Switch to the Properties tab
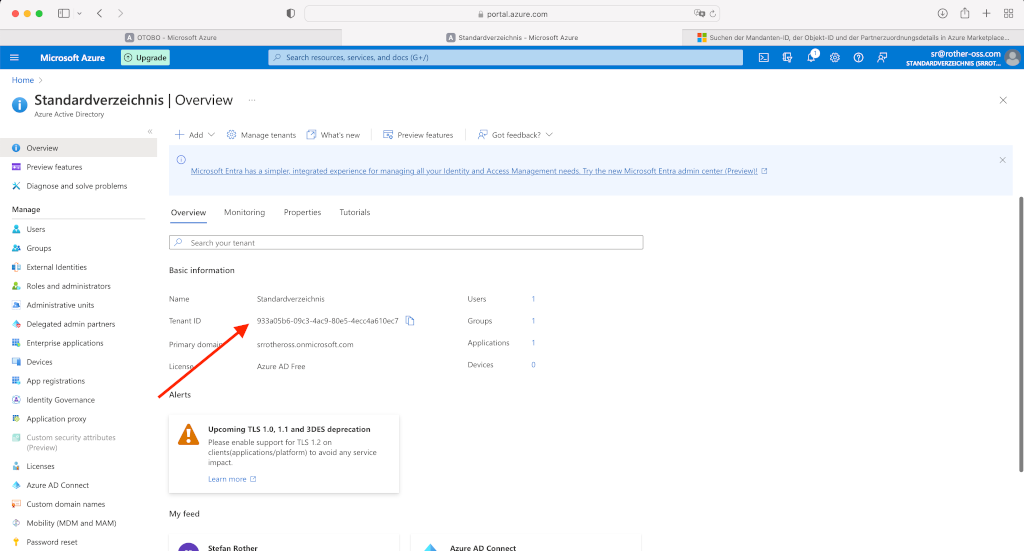 [302, 213]
